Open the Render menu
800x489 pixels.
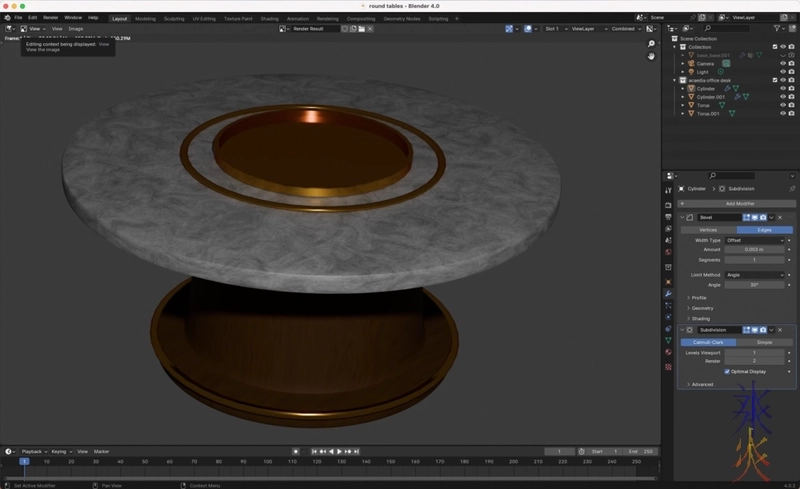pos(50,18)
